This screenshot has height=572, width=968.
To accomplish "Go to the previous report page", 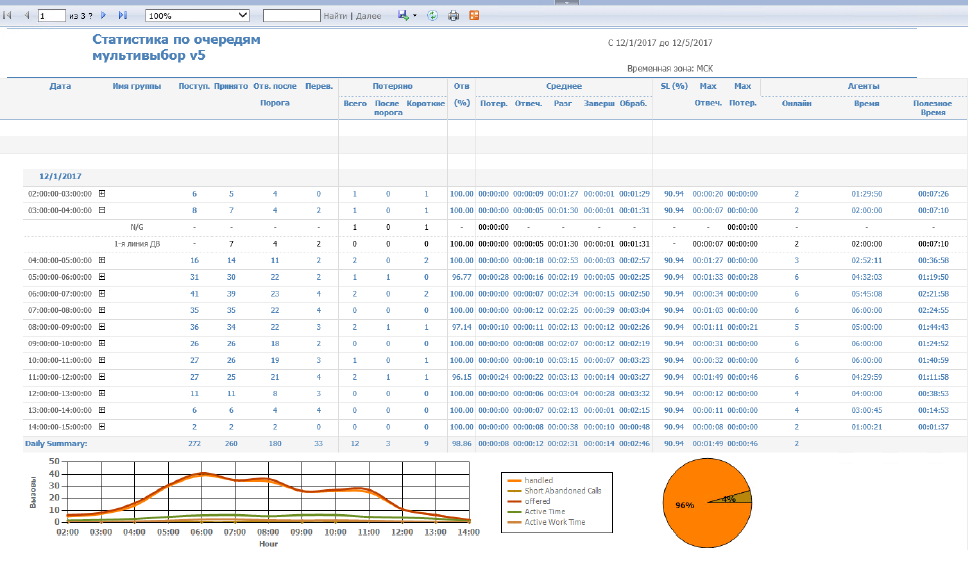I will click(27, 15).
